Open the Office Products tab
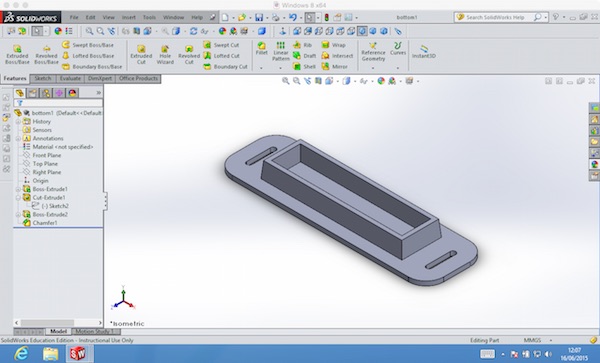This screenshot has height=363, width=600. pos(138,78)
